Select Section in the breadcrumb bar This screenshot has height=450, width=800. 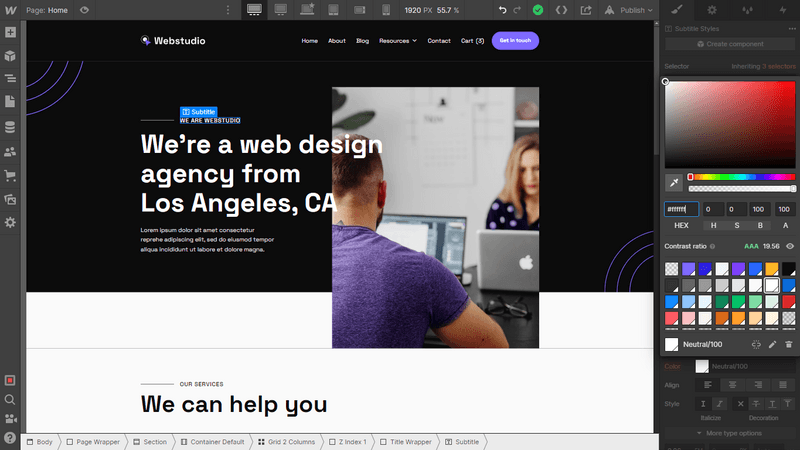click(x=151, y=442)
